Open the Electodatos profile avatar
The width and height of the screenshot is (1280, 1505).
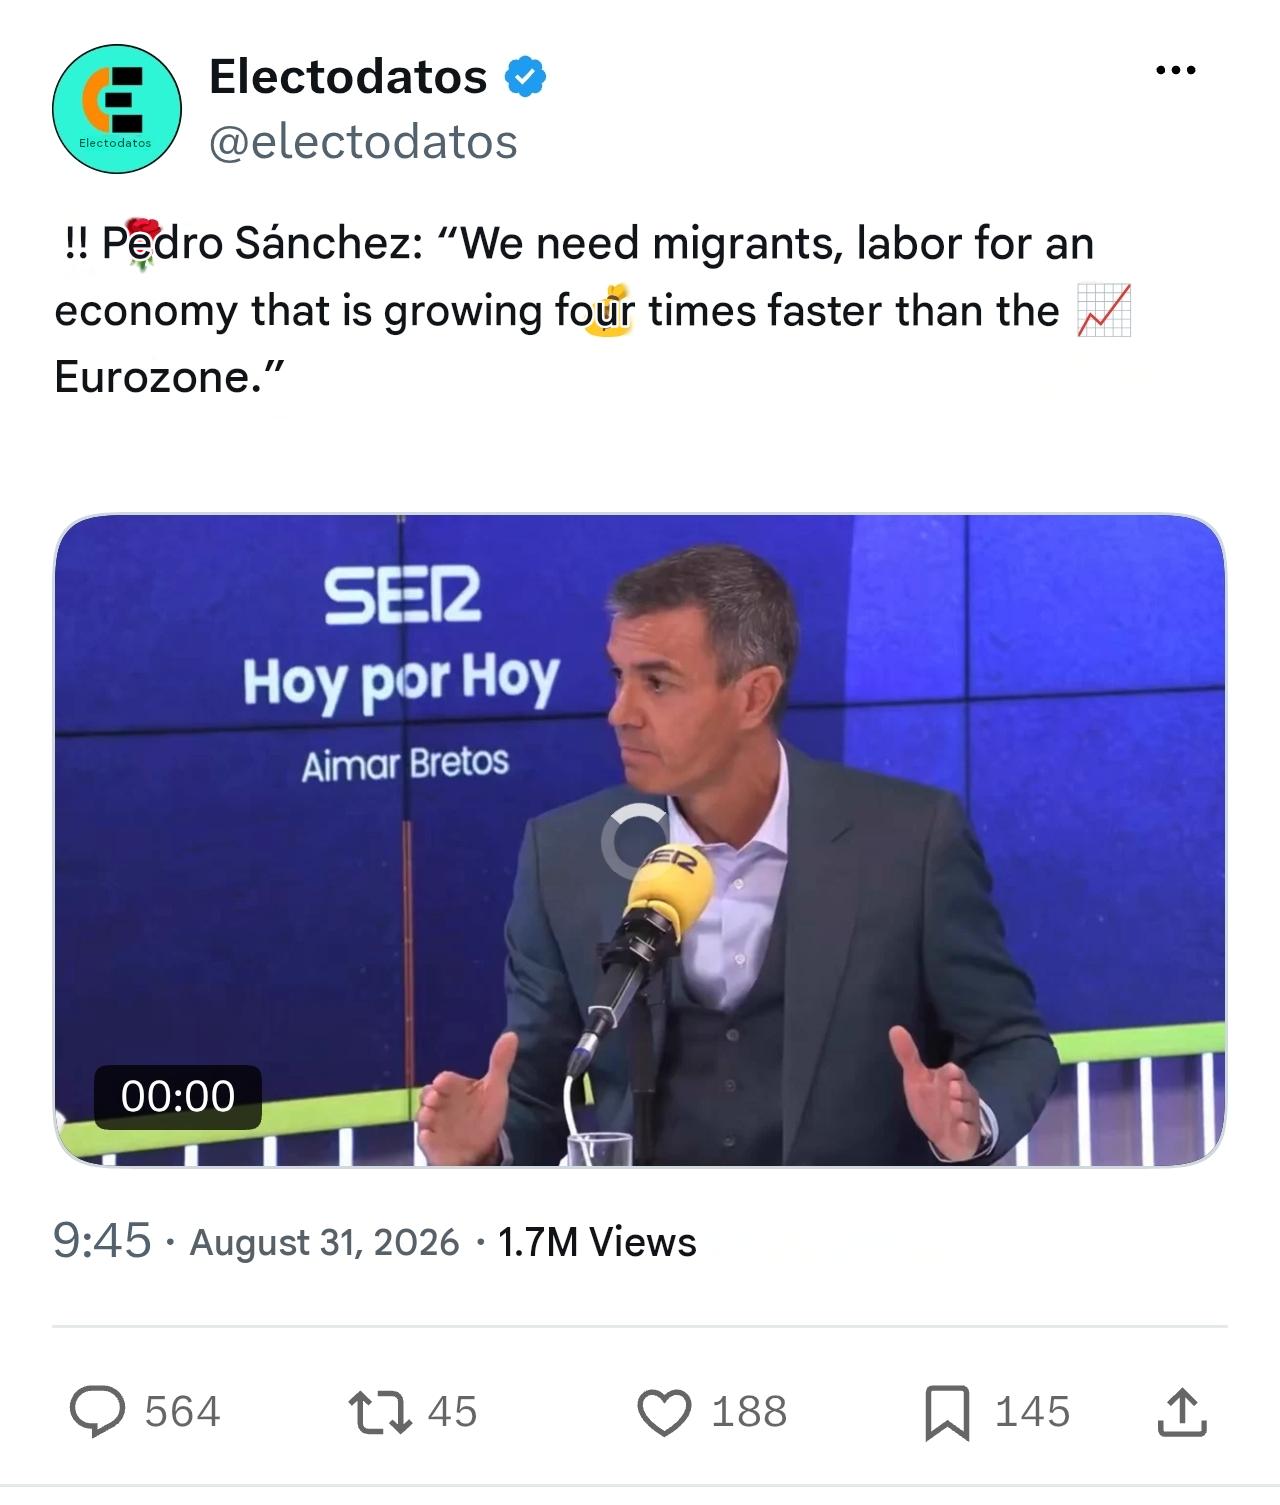tap(117, 109)
